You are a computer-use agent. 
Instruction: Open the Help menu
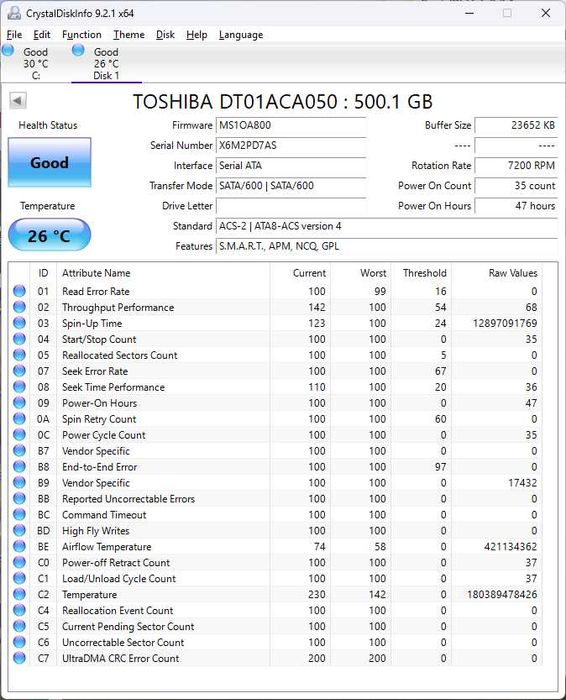(197, 34)
